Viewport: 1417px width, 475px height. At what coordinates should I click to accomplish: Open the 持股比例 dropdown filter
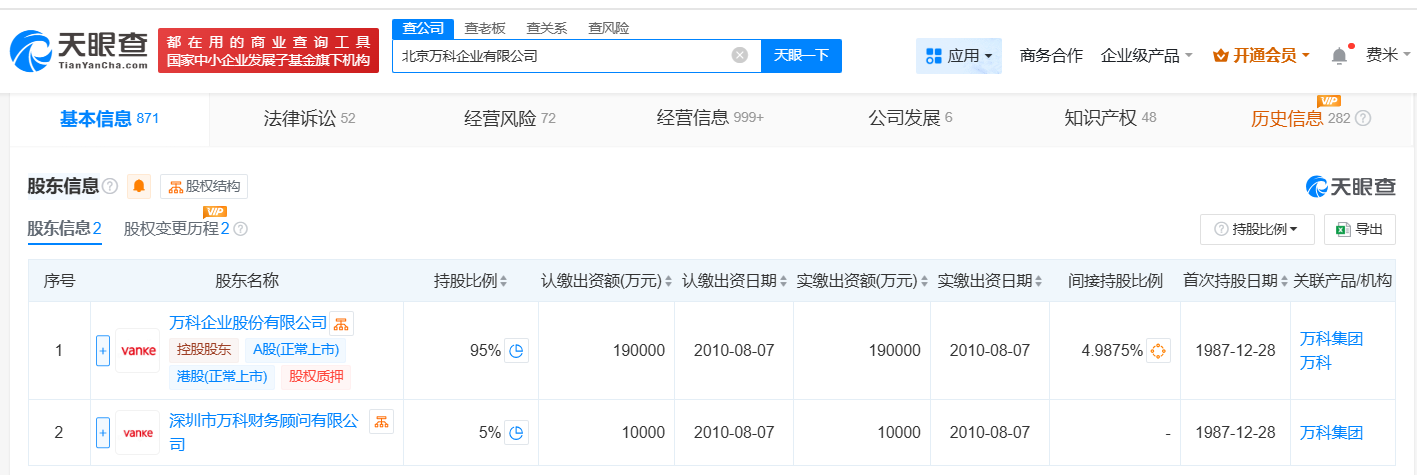point(1257,229)
